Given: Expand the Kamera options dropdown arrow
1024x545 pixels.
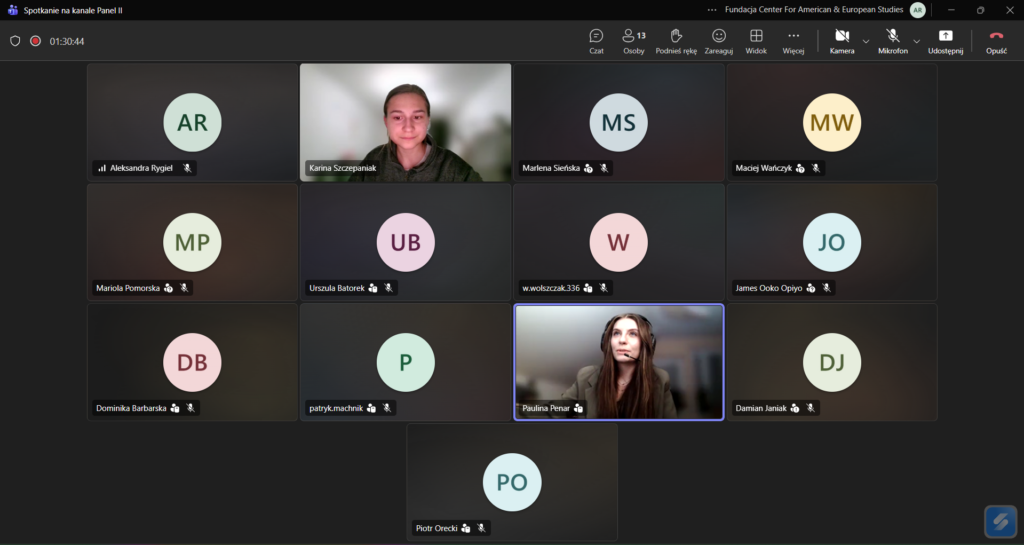Looking at the screenshot, I should click(866, 41).
